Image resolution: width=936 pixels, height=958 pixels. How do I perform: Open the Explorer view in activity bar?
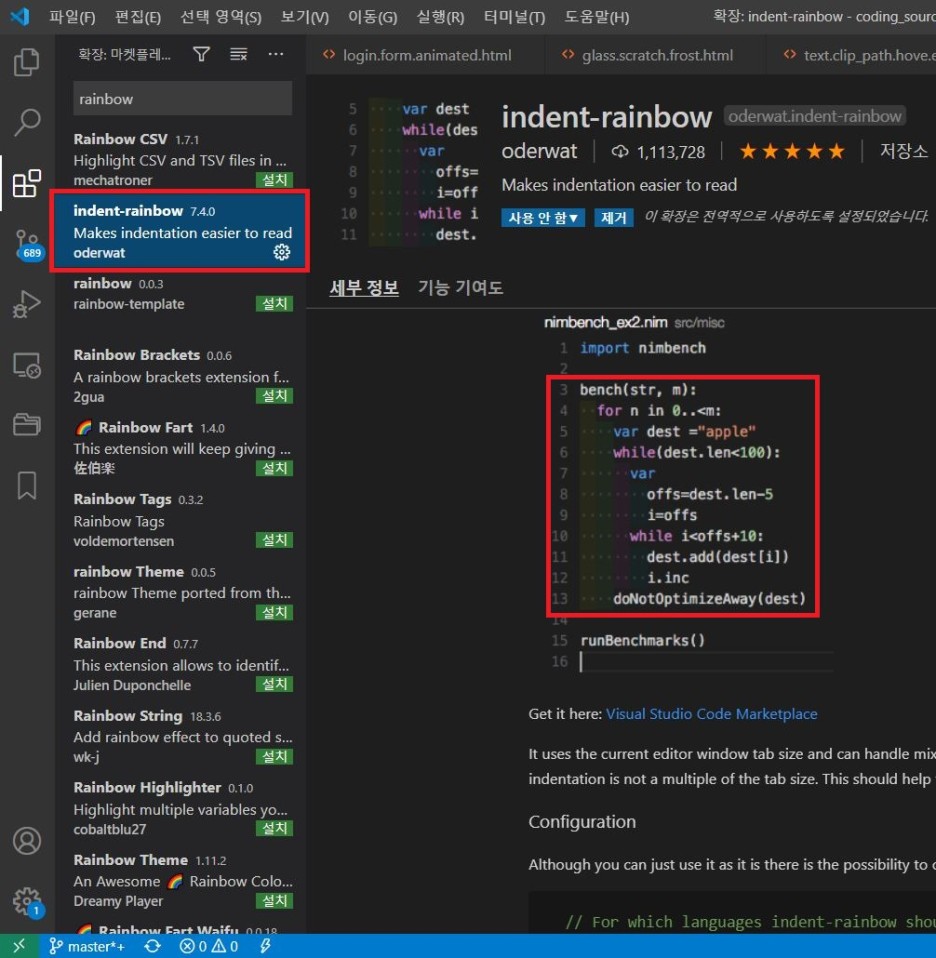pos(26,62)
